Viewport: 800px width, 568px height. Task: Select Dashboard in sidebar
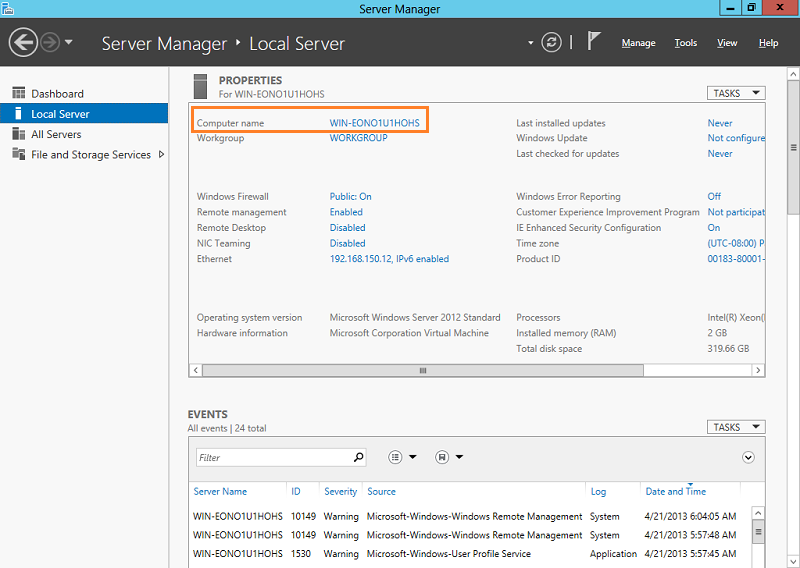coord(84,93)
